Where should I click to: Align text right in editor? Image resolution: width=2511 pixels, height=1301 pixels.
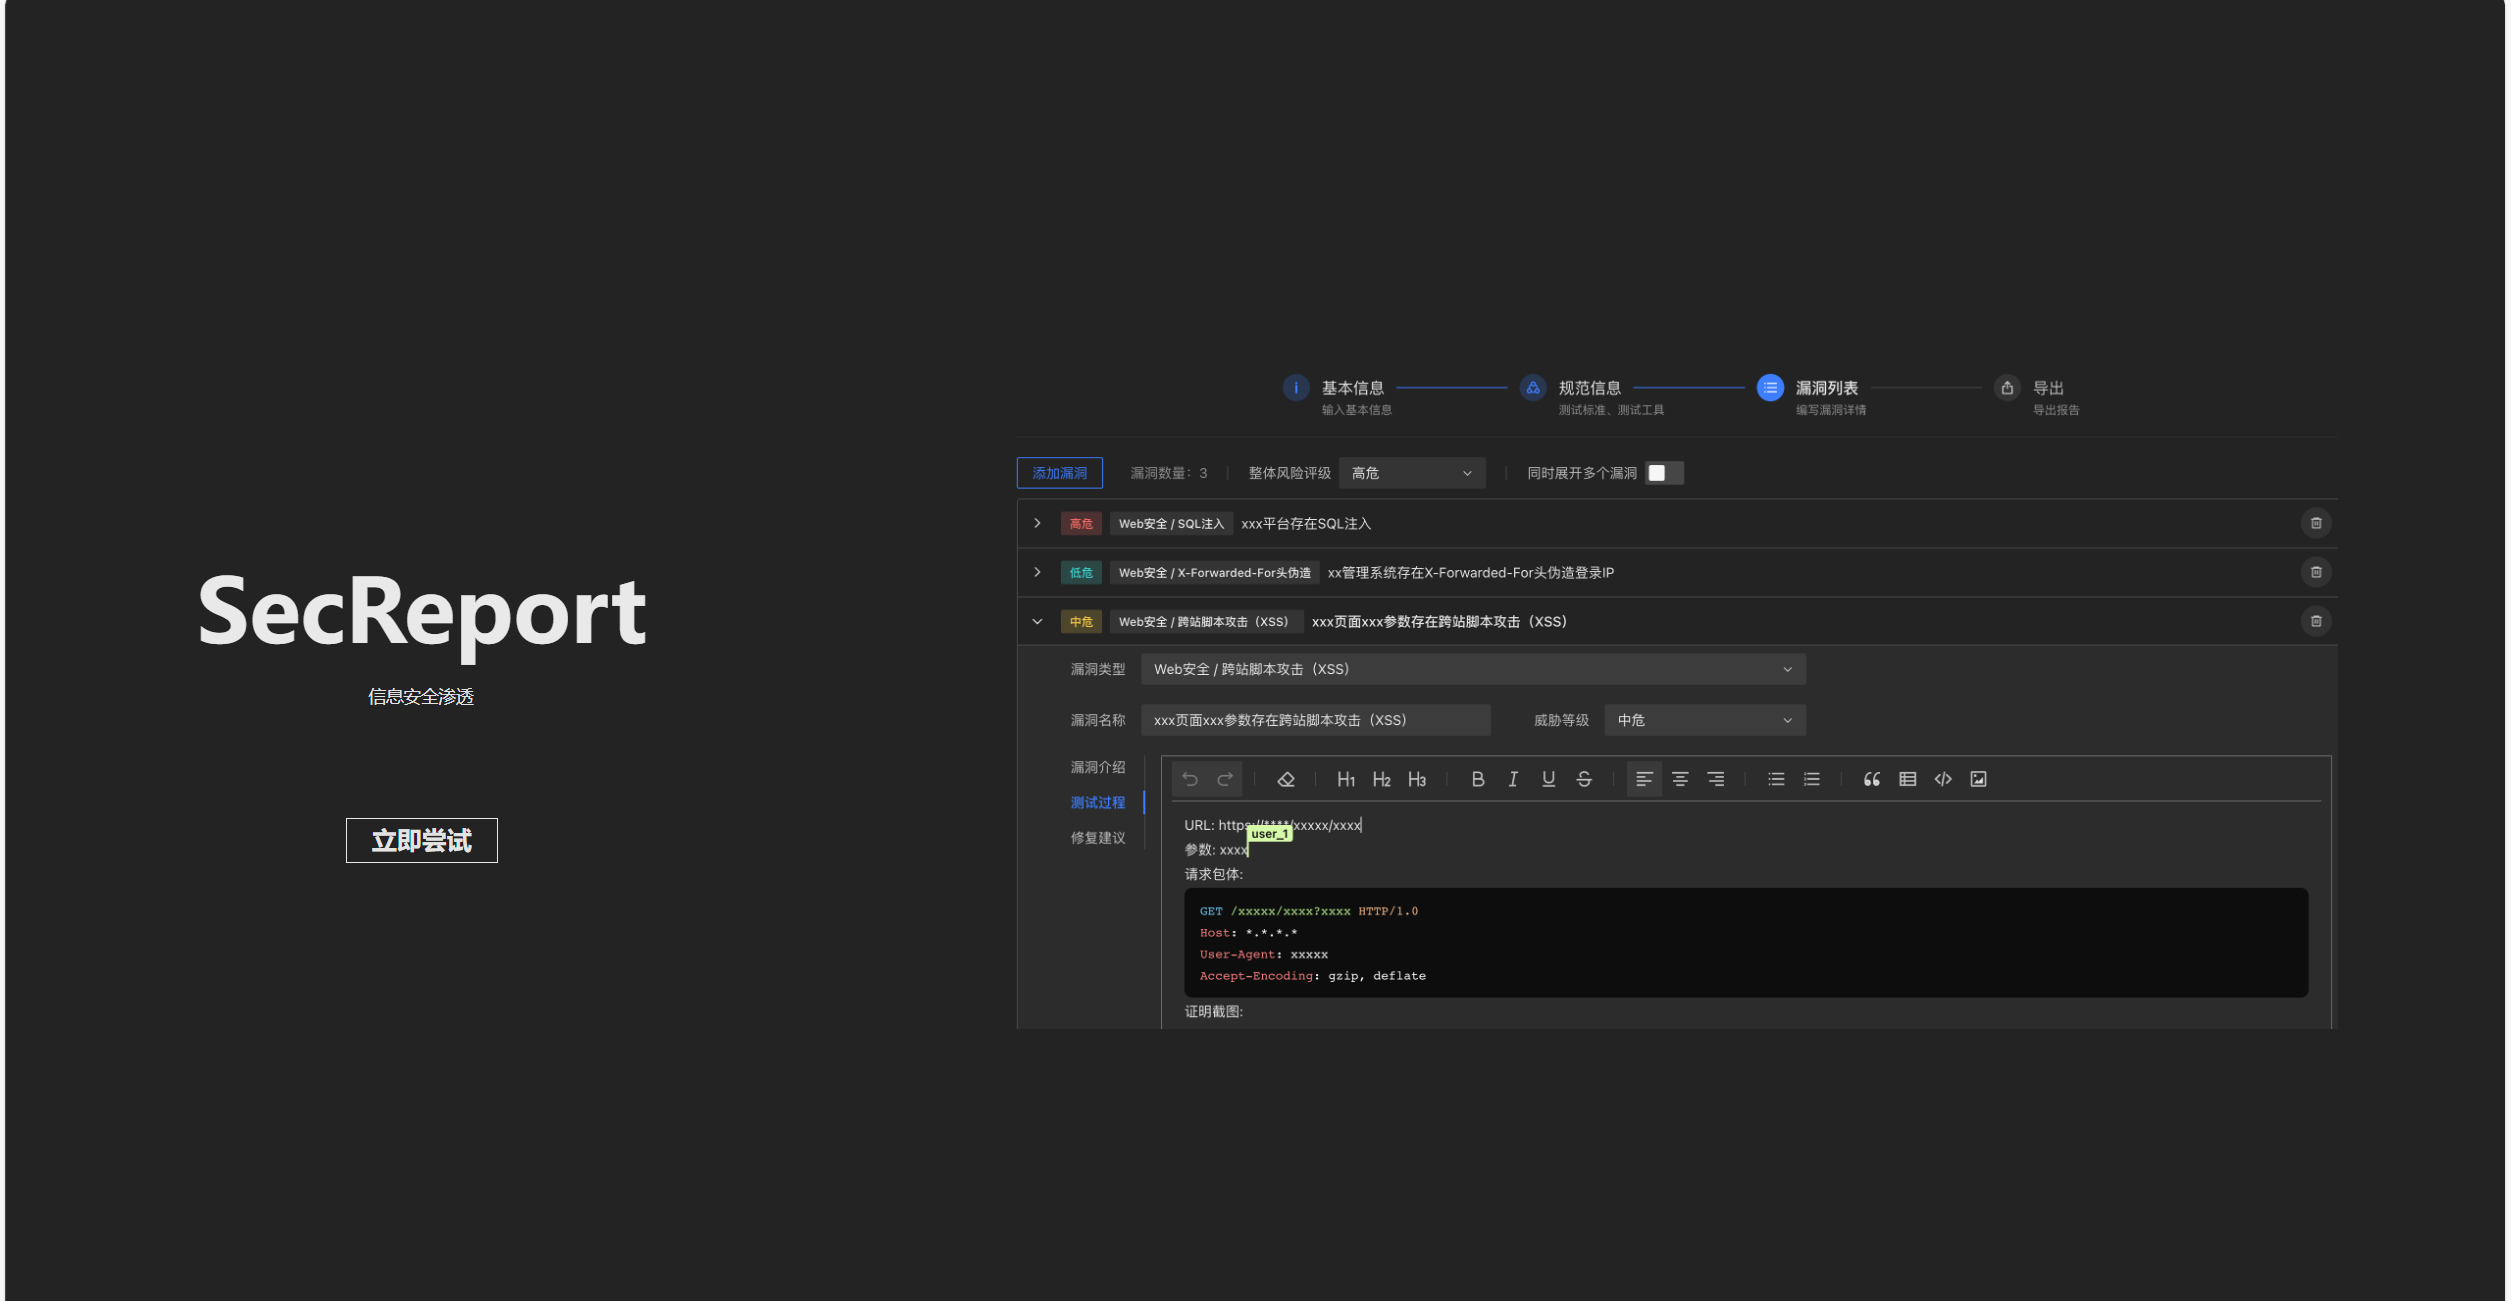[1716, 779]
